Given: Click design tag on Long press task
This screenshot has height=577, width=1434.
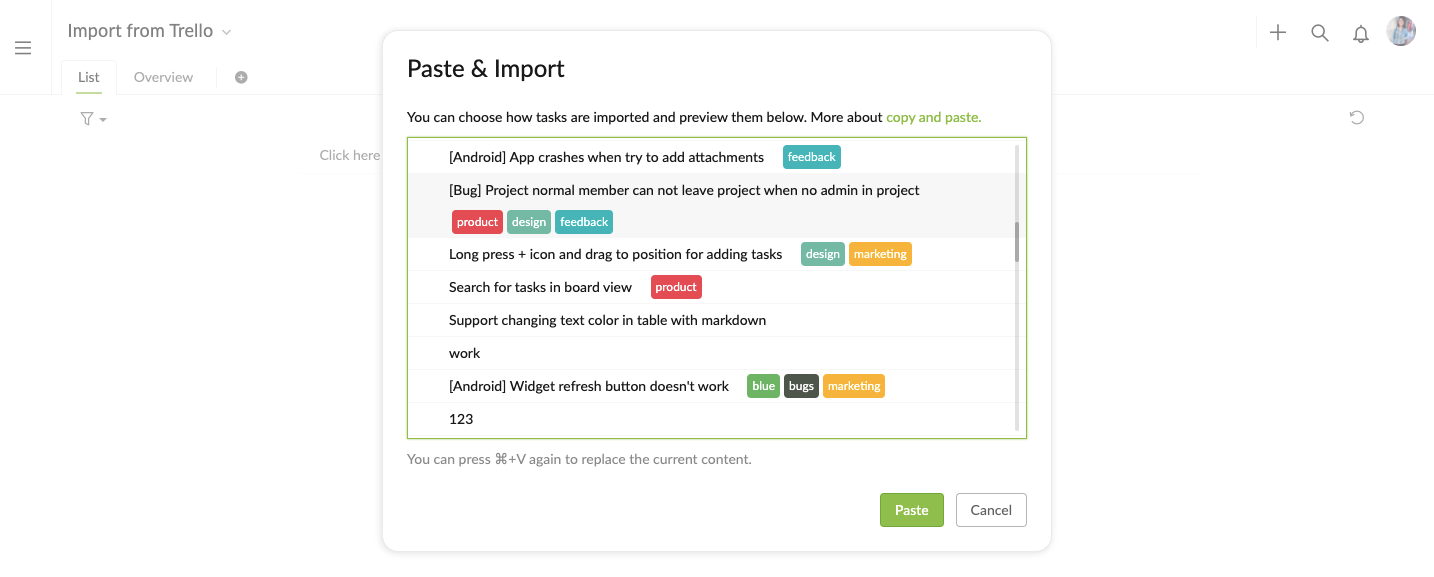Looking at the screenshot, I should click(x=823, y=254).
